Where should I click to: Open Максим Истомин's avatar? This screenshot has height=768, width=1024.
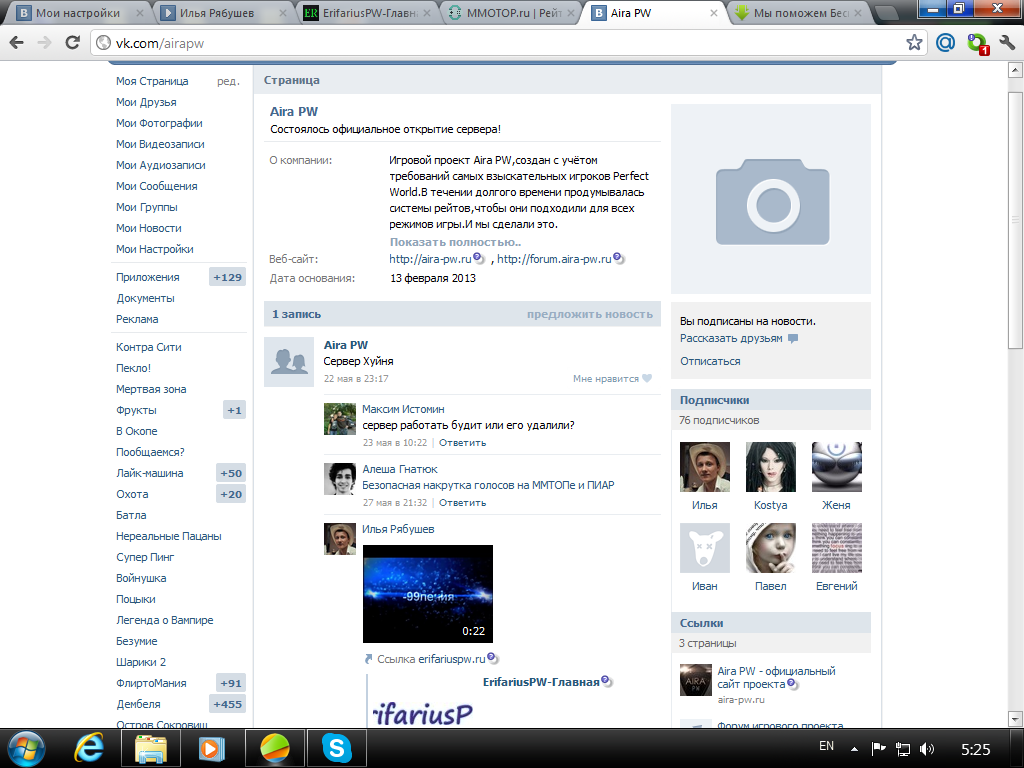pyautogui.click(x=340, y=419)
